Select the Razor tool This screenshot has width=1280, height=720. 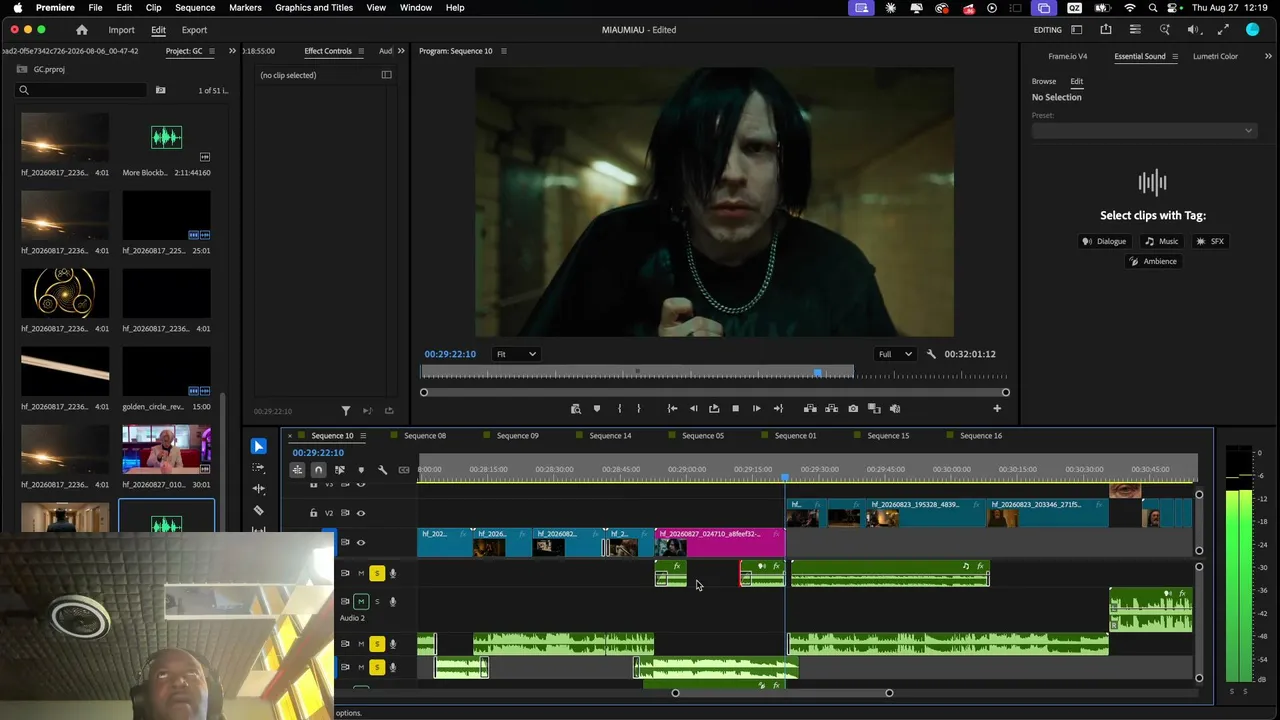coord(259,511)
